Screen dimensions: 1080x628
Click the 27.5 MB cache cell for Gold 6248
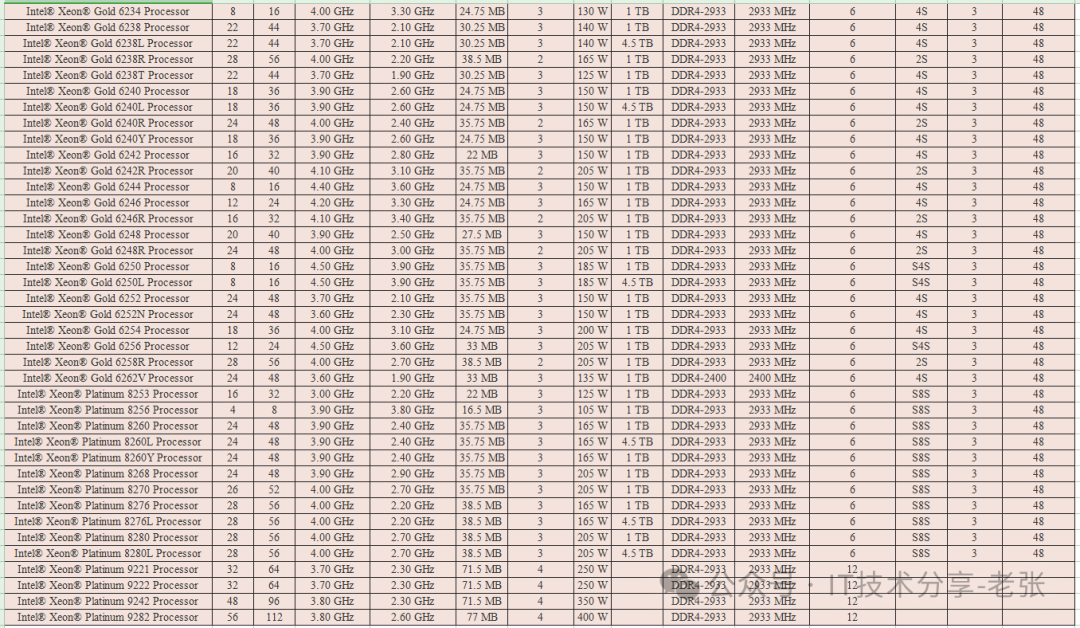pos(481,234)
